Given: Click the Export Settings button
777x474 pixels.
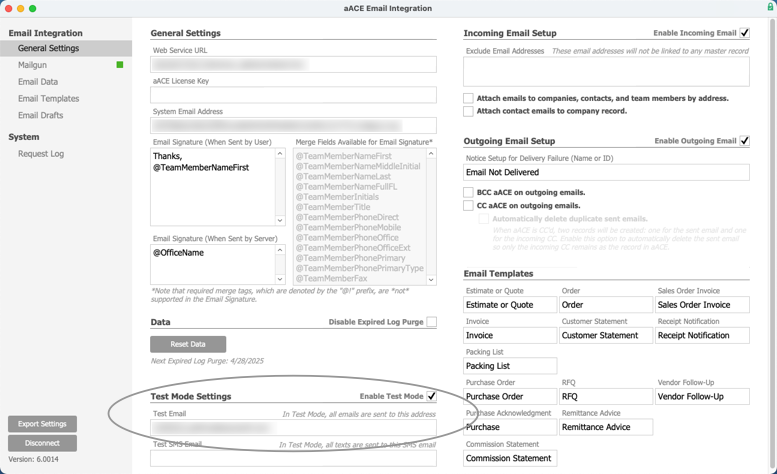Looking at the screenshot, I should (42, 424).
